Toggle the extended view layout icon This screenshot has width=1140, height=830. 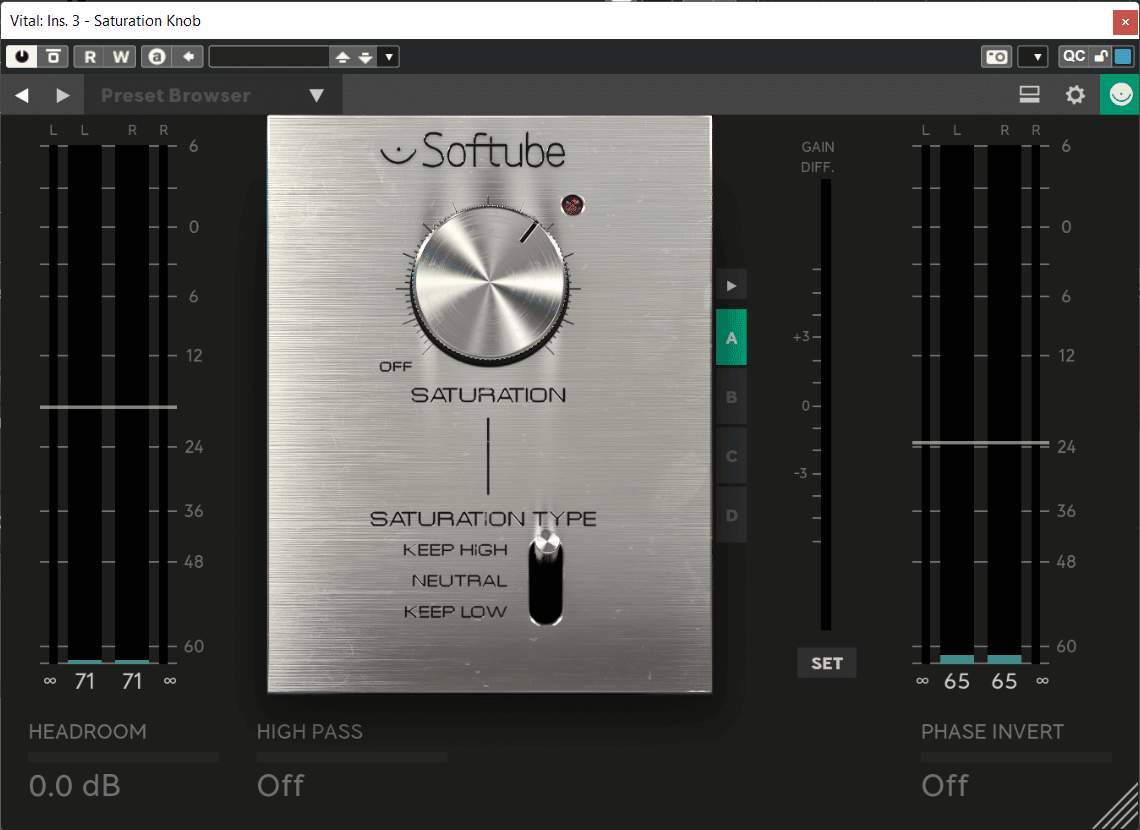[x=1029, y=94]
